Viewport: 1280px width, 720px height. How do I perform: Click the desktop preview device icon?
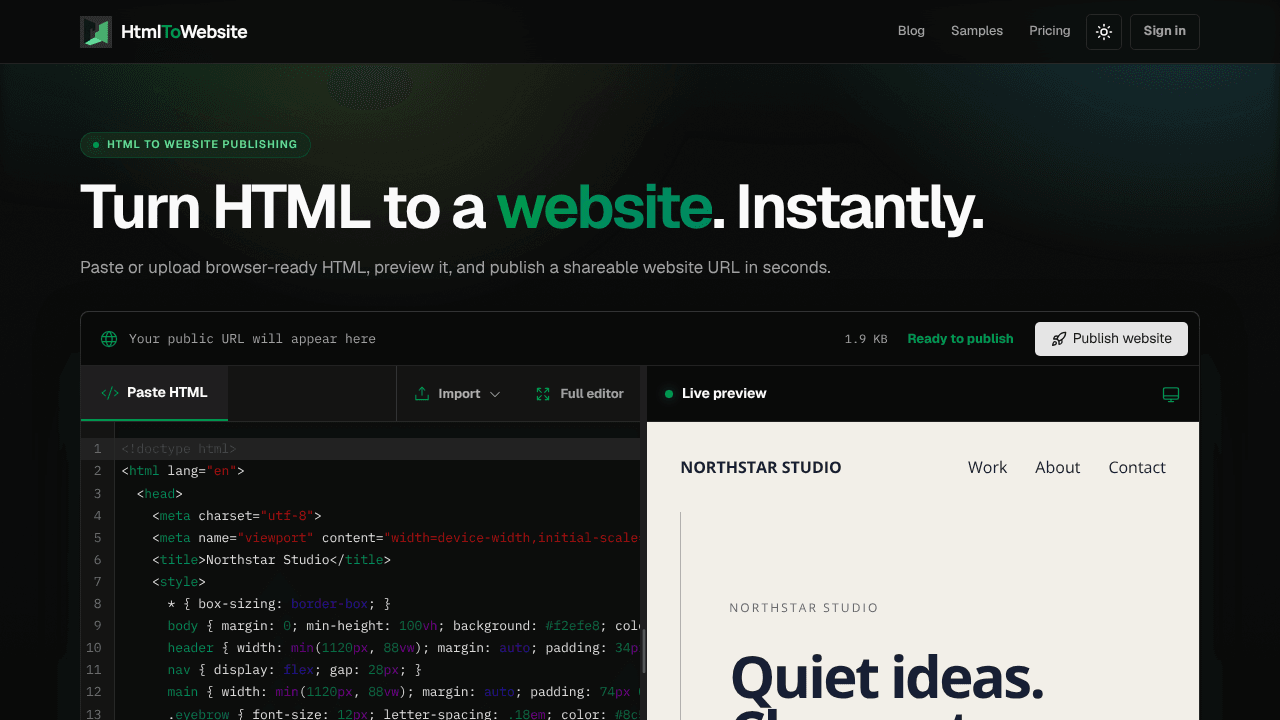pos(1171,394)
